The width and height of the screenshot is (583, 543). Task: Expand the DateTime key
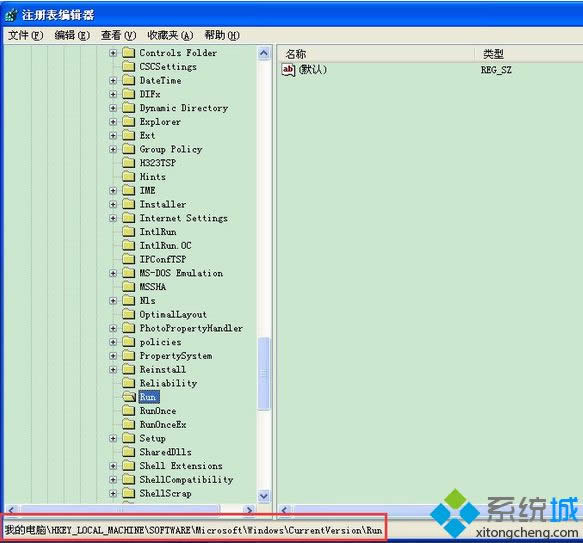(x=113, y=80)
